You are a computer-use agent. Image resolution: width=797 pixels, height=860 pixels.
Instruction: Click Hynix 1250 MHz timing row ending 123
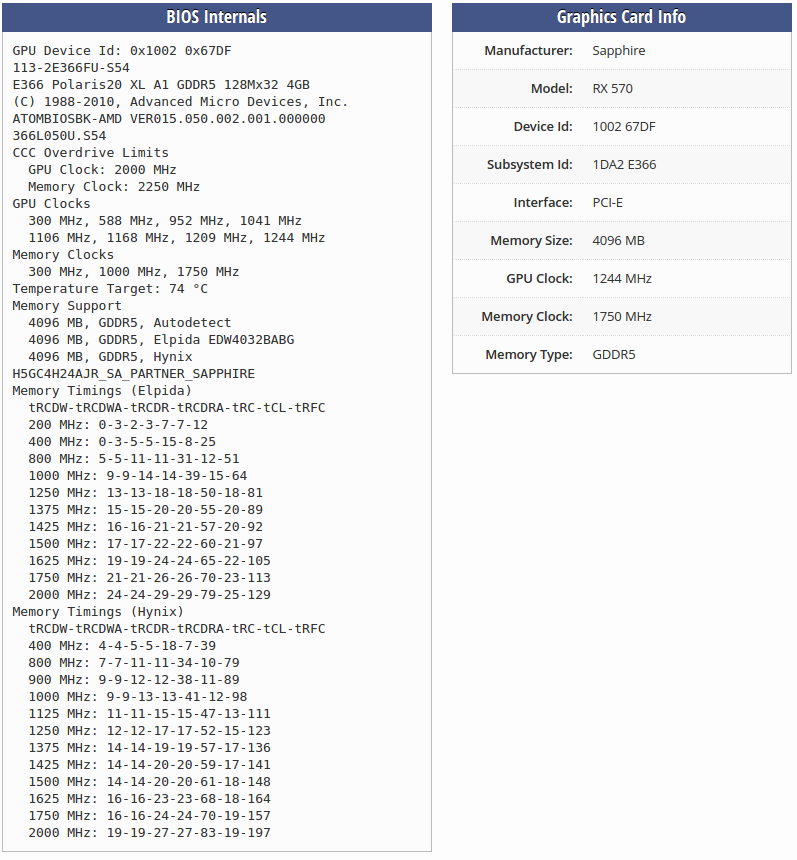(149, 731)
